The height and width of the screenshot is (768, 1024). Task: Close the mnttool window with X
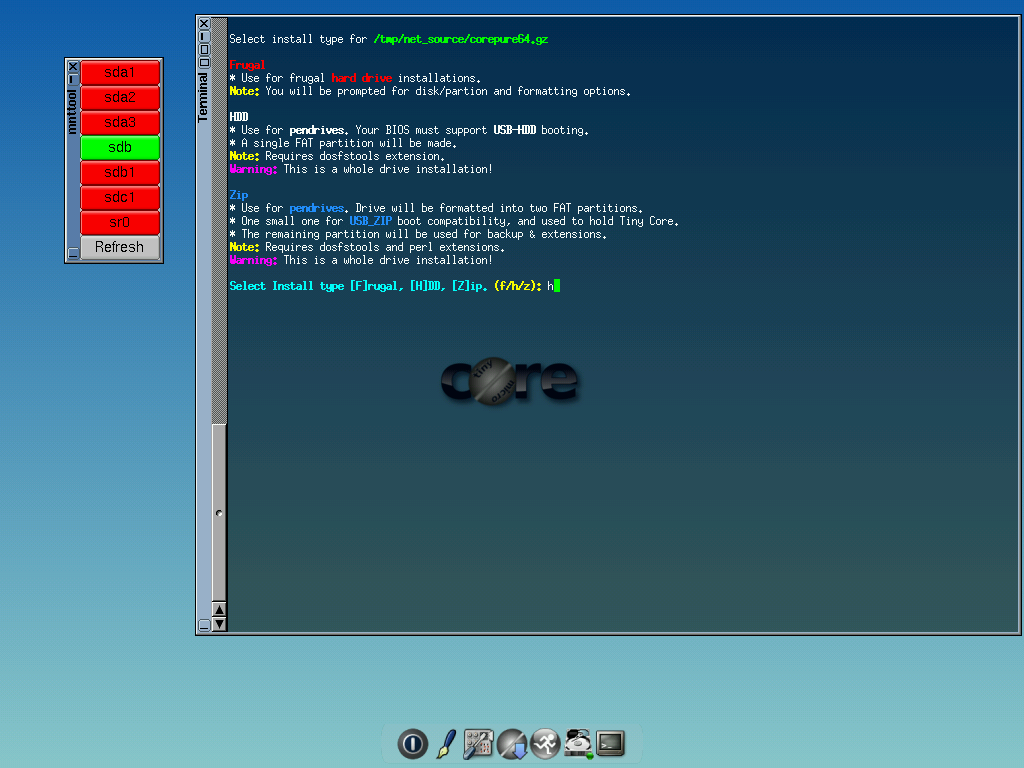[x=73, y=66]
